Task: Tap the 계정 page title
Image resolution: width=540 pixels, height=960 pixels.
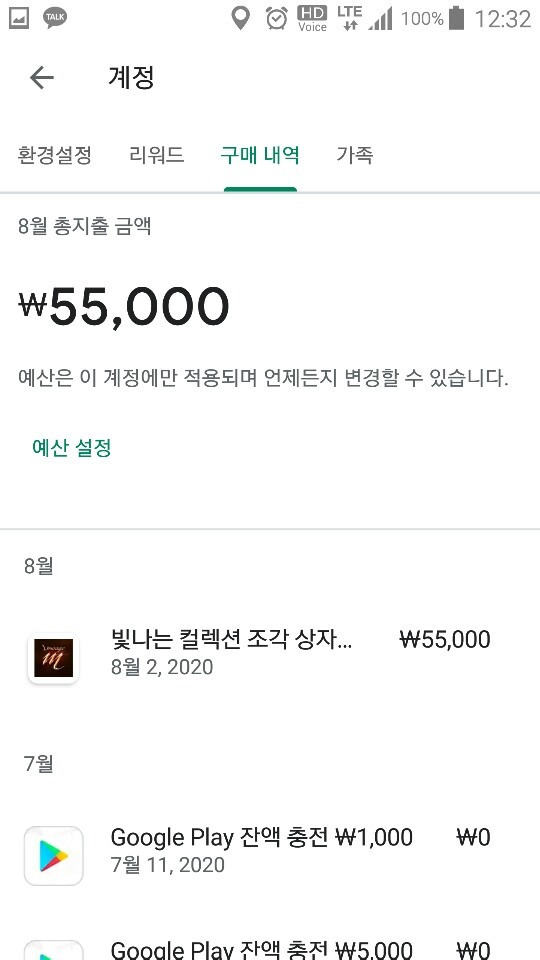Action: click(131, 77)
